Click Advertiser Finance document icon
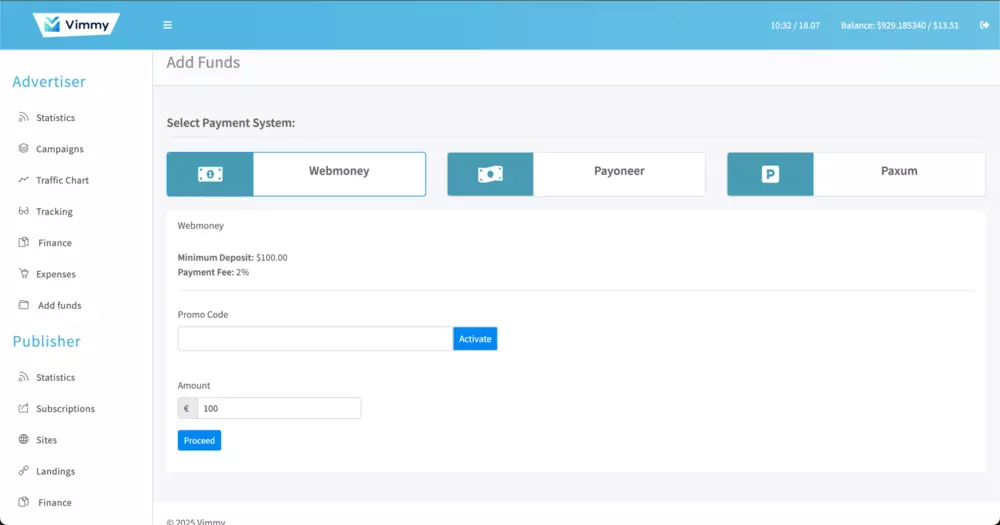This screenshot has height=525, width=1000. (24, 242)
